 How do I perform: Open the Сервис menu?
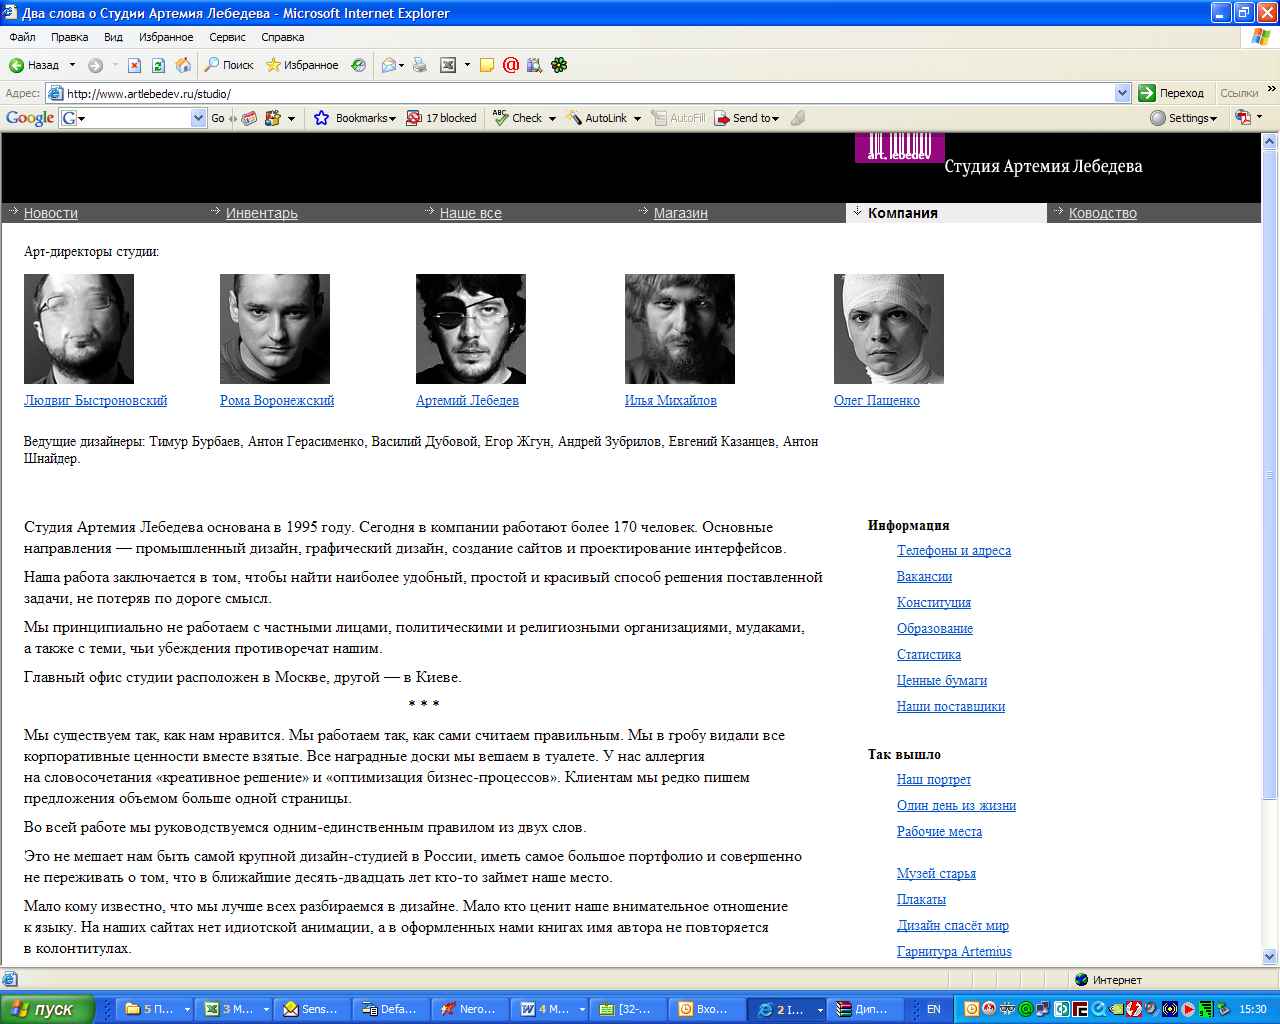click(227, 37)
